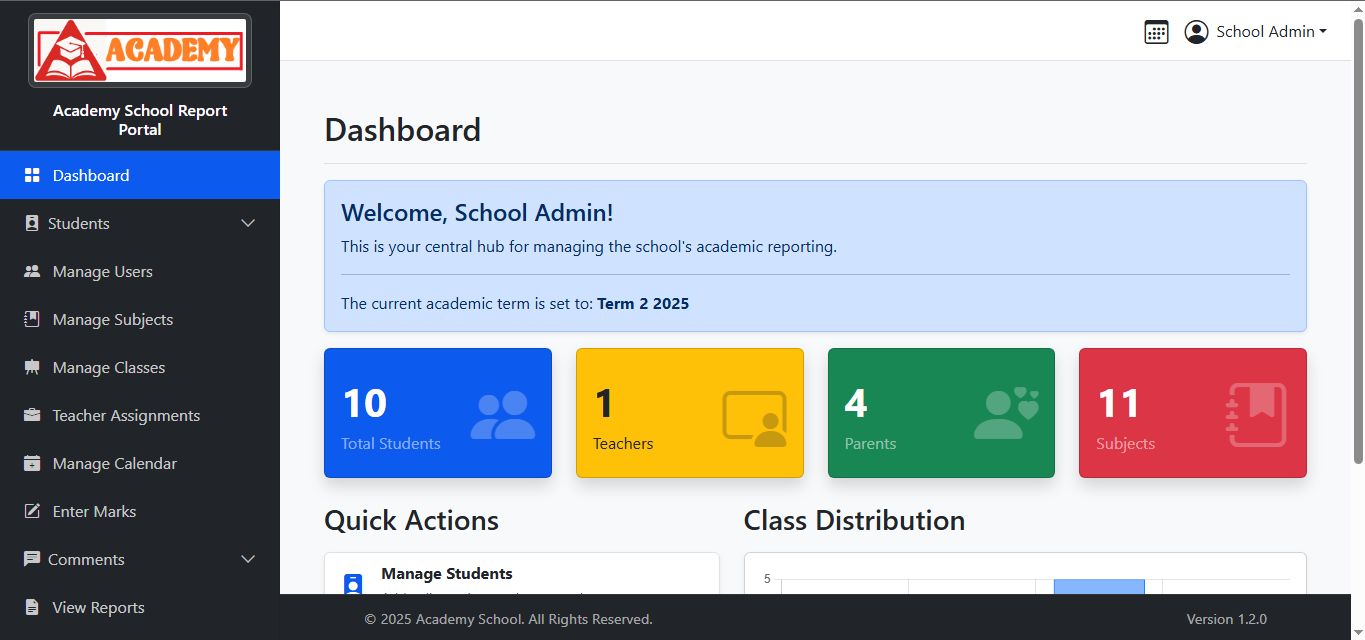Click the 'Welcome, School Admin!' heading
The image size is (1365, 640).
[x=477, y=212]
